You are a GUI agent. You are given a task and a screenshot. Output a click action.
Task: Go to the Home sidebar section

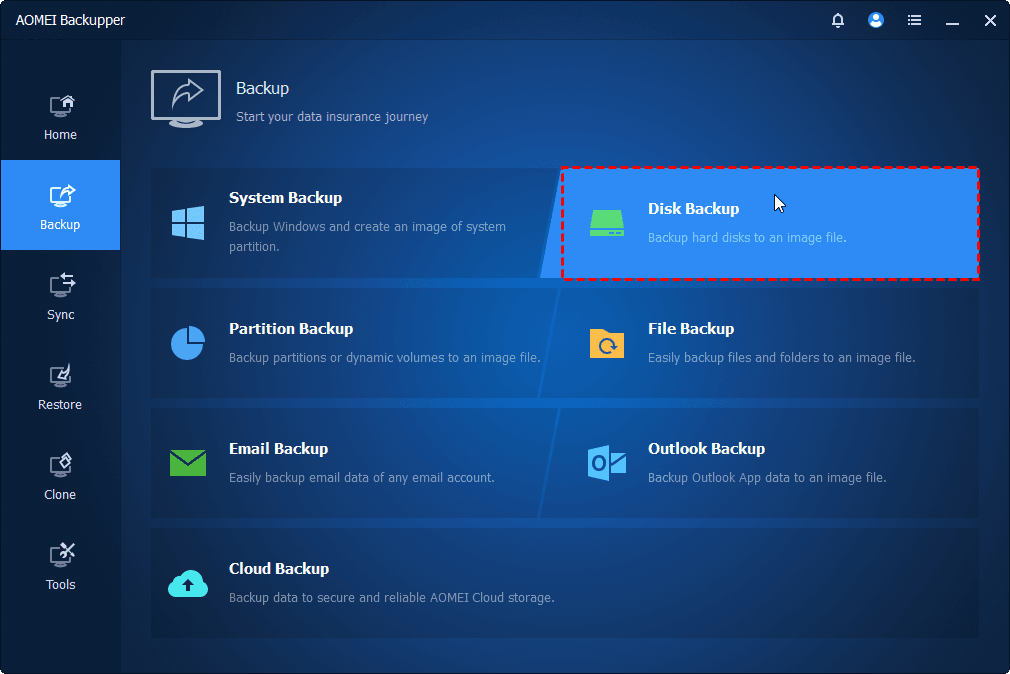point(61,117)
